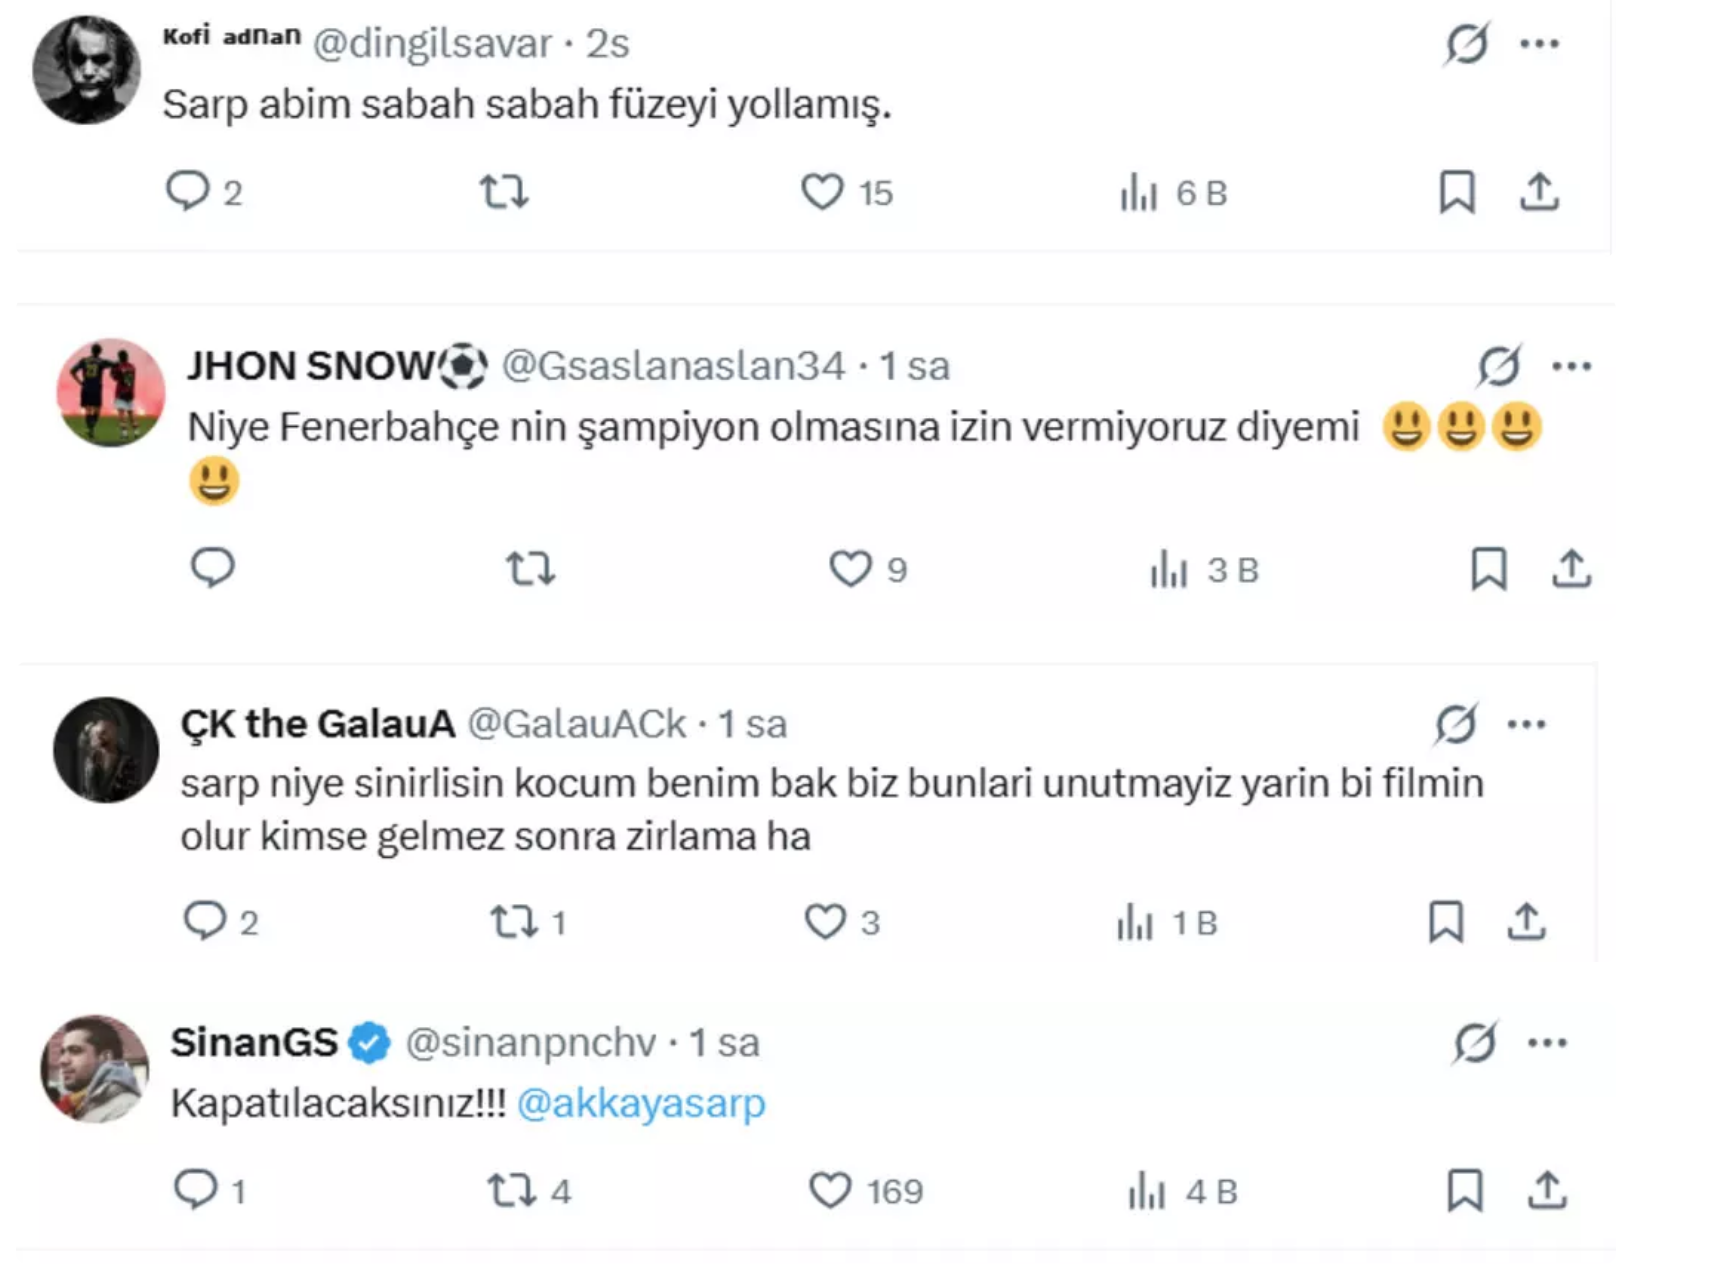1720x1282 pixels.
Task: Bookmark SinanGS's tweet
Action: pyautogui.click(x=1465, y=1190)
